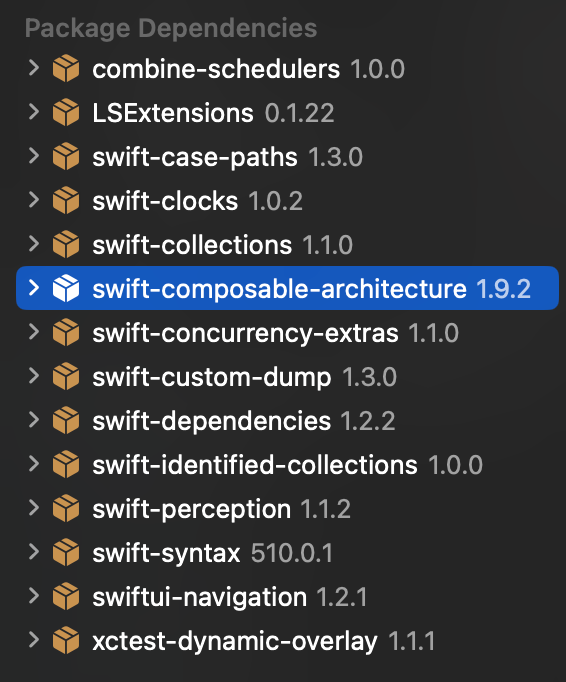Click the swift-custom-dump package icon
This screenshot has height=682, width=566.
pyautogui.click(x=66, y=377)
